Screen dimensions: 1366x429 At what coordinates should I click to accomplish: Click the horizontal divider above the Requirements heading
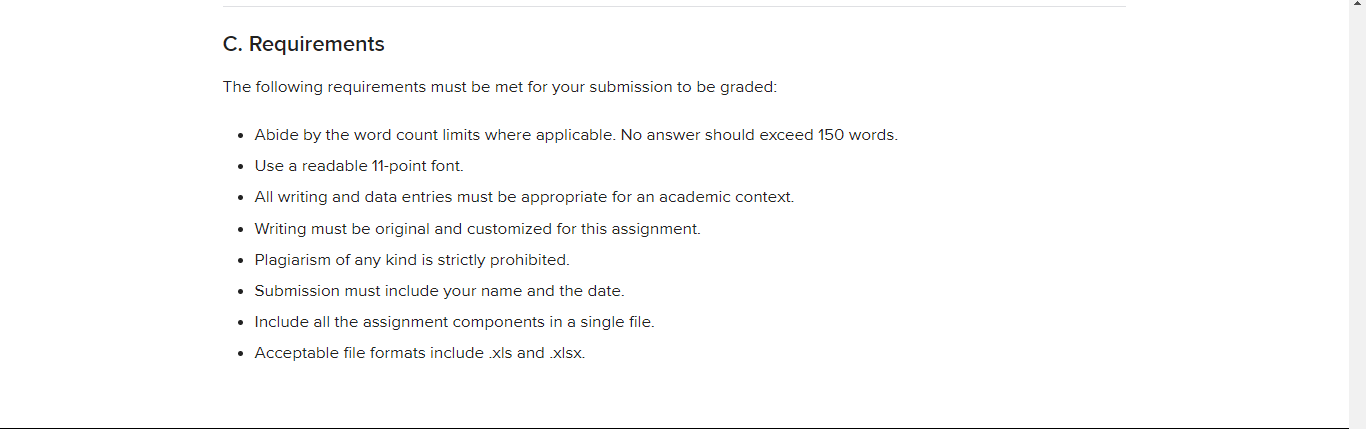pyautogui.click(x=674, y=7)
